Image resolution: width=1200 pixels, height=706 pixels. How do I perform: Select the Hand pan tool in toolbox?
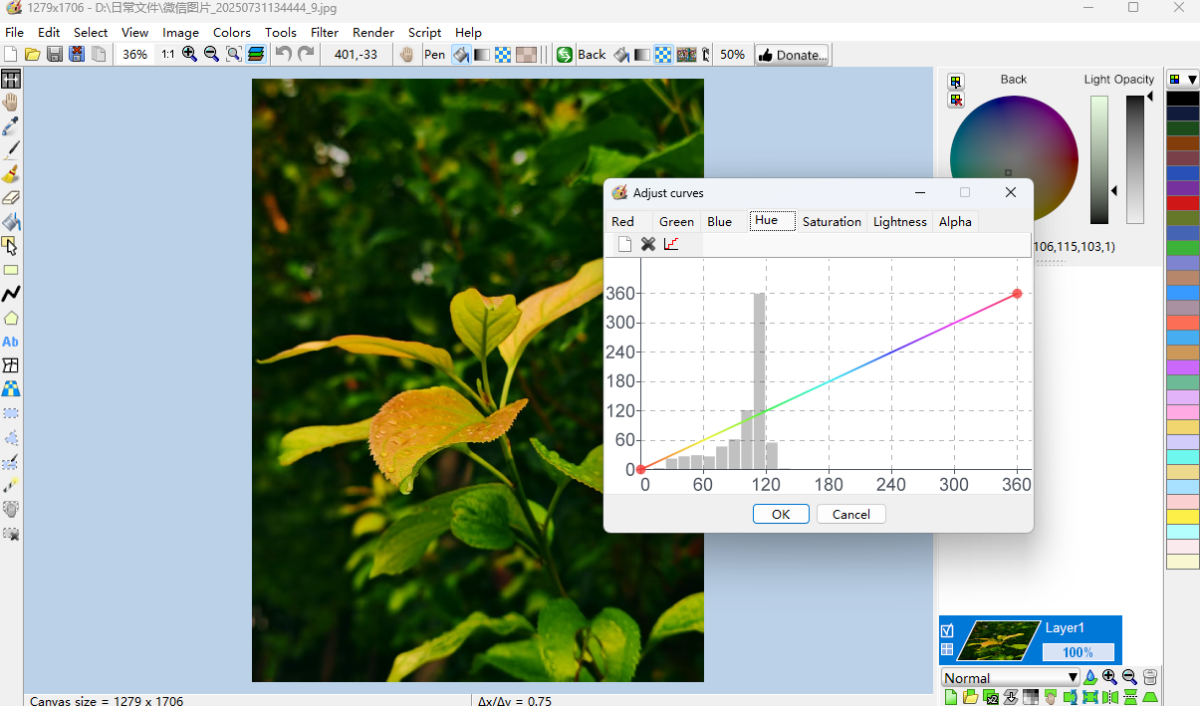tap(11, 102)
